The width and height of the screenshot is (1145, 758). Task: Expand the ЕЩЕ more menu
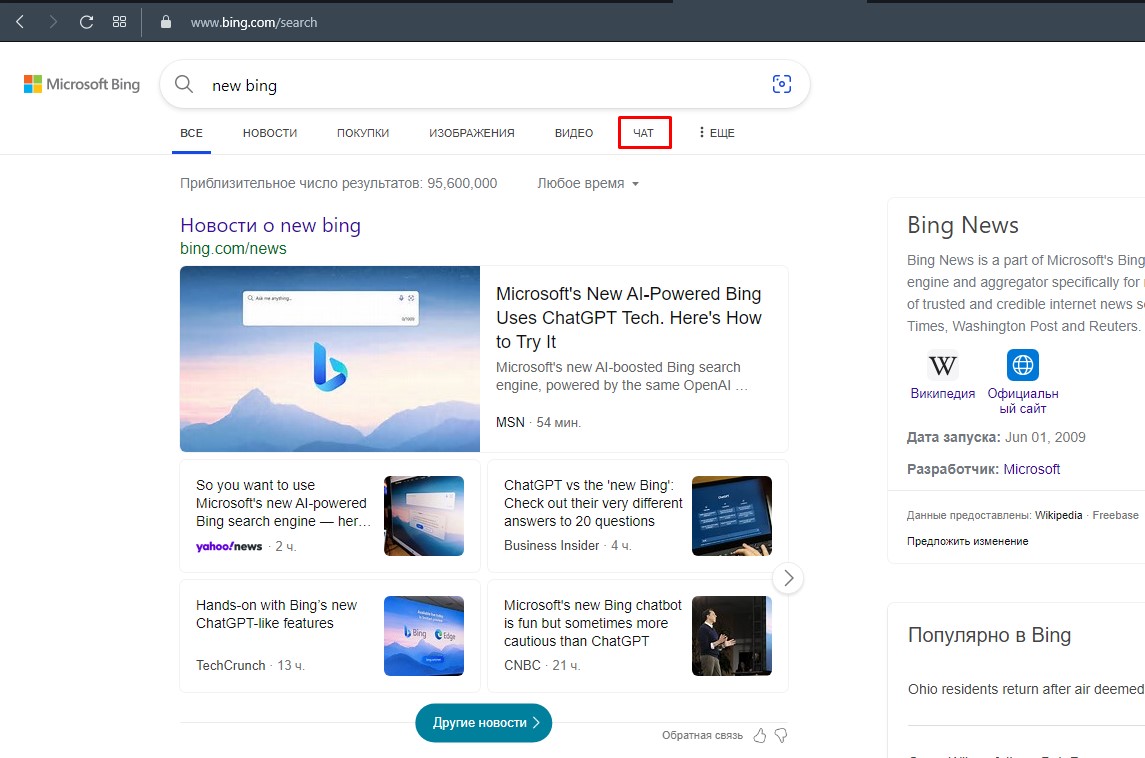pos(716,133)
